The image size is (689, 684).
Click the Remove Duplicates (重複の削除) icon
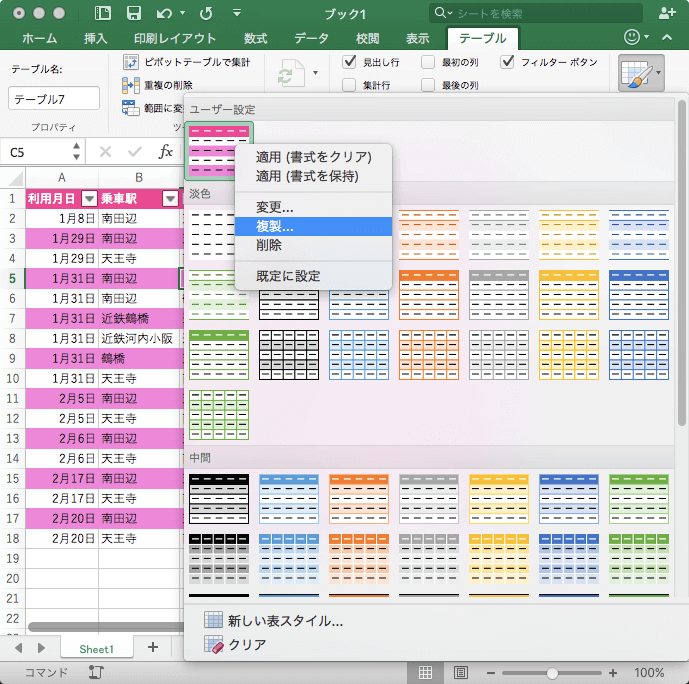130,85
